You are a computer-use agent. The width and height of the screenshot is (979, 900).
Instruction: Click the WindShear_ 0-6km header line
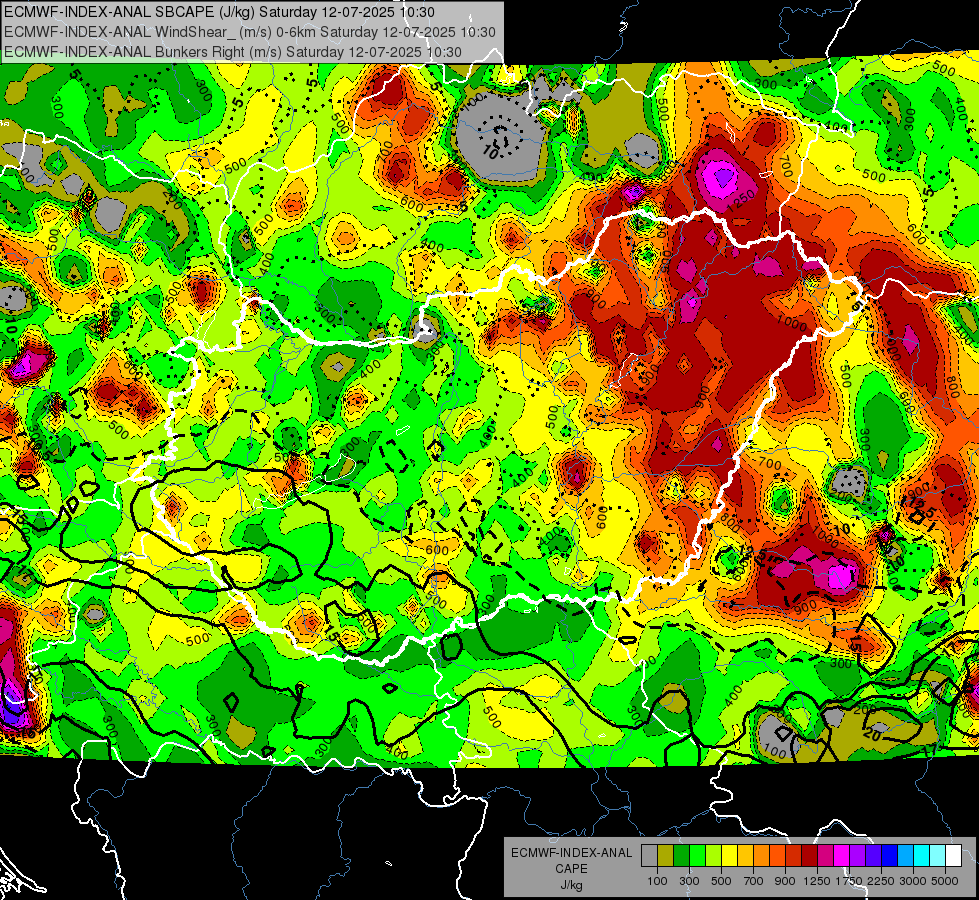(x=250, y=32)
